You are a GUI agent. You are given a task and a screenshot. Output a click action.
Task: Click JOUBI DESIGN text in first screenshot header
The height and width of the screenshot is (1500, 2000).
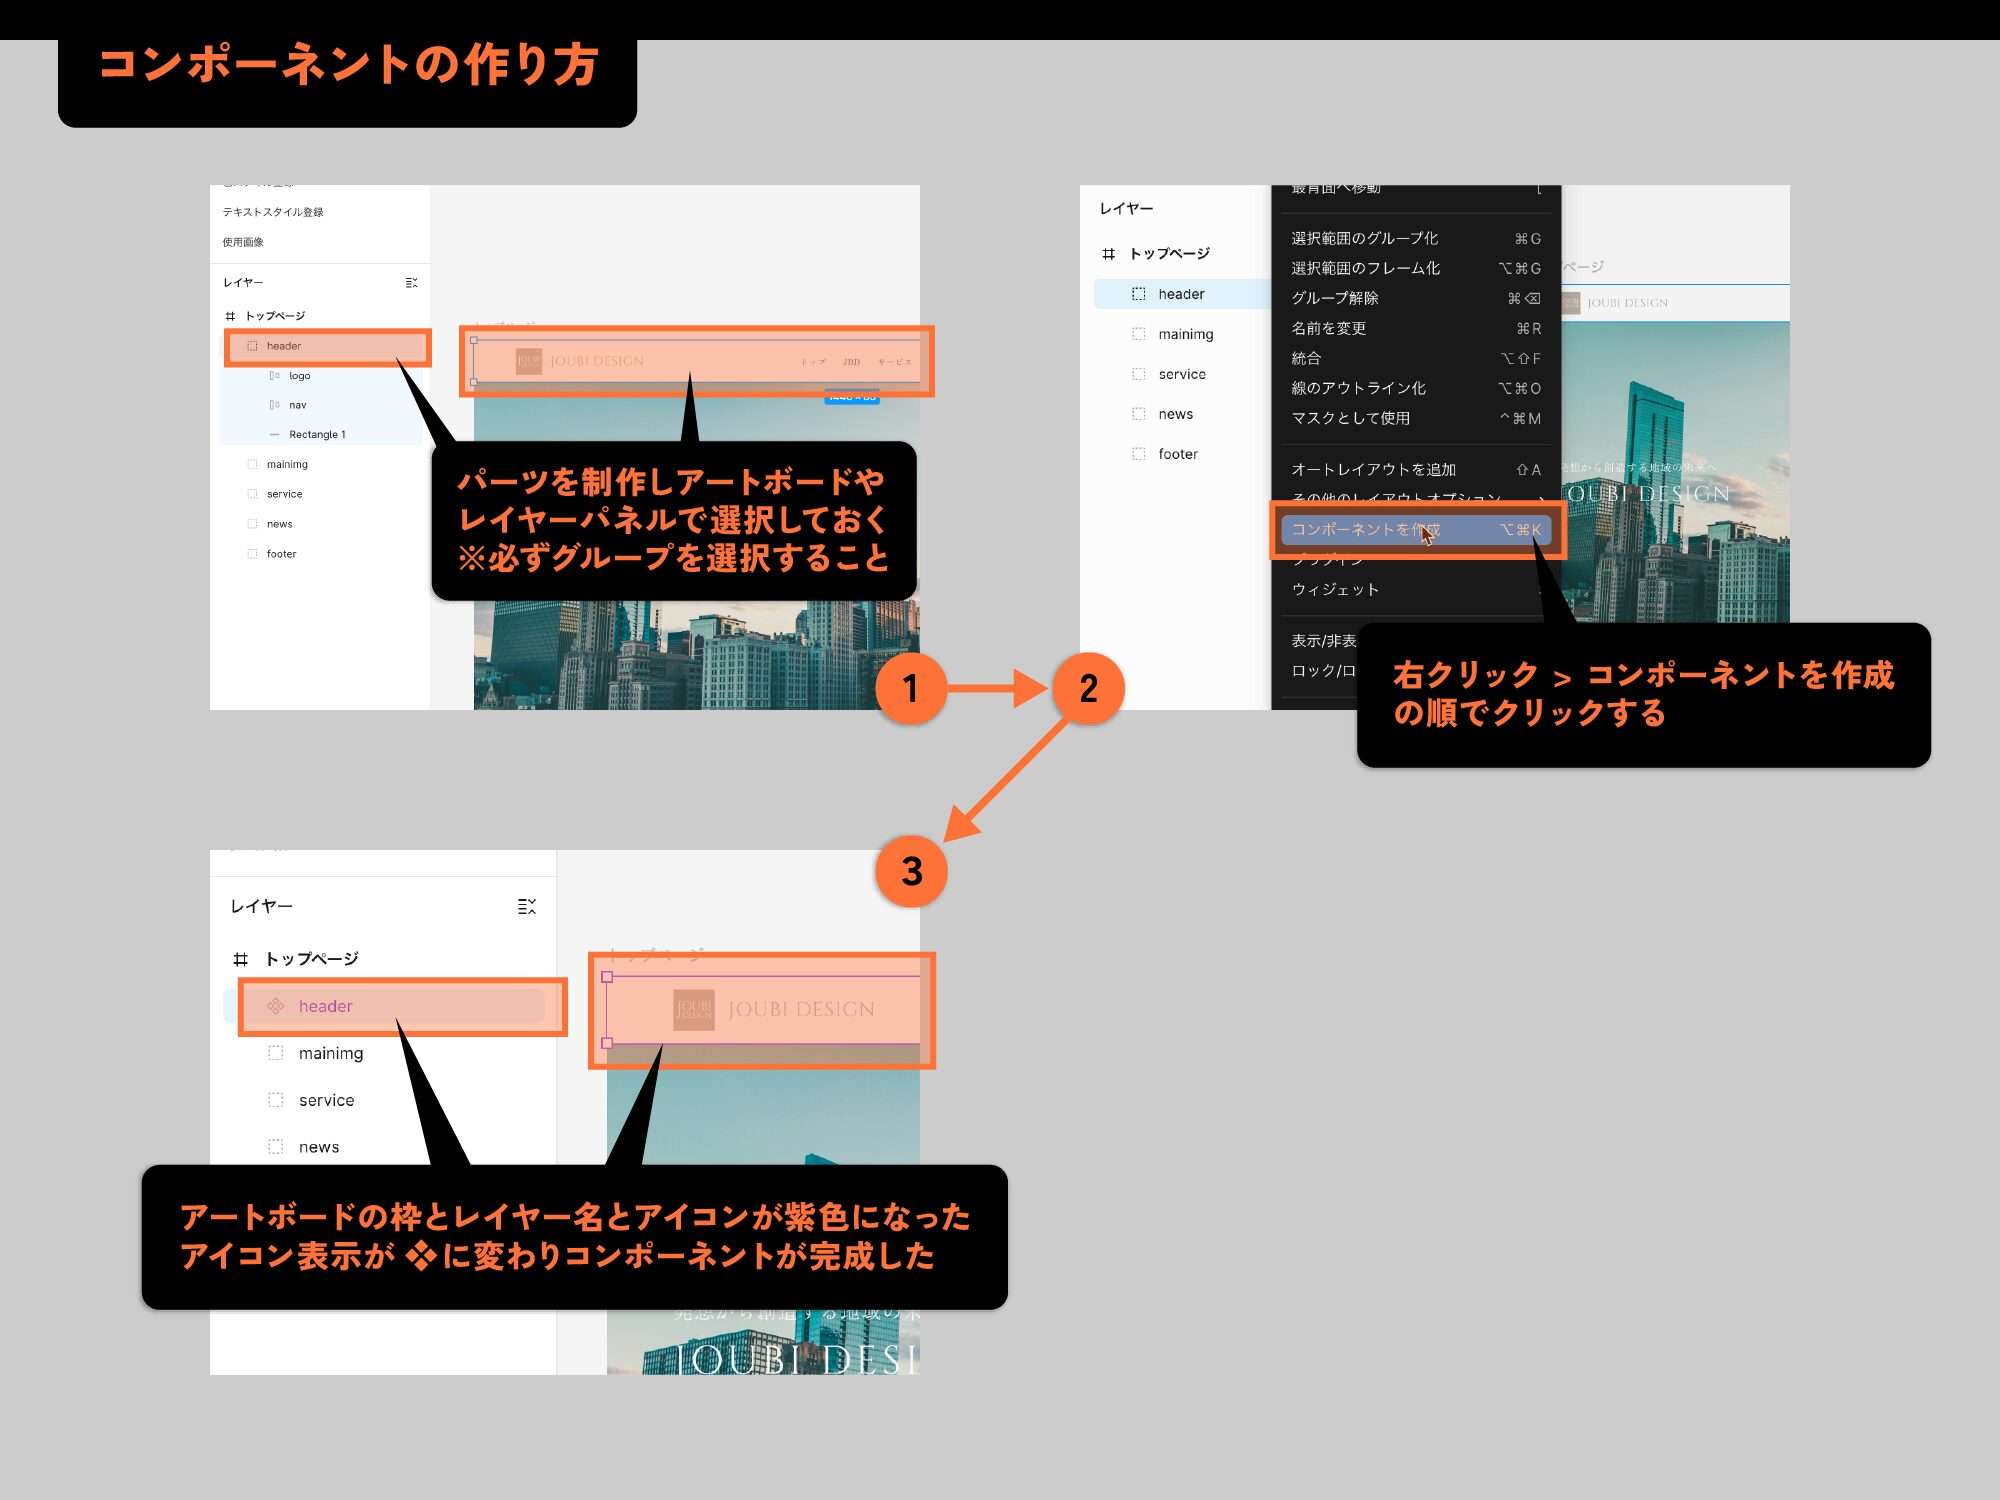coord(597,361)
